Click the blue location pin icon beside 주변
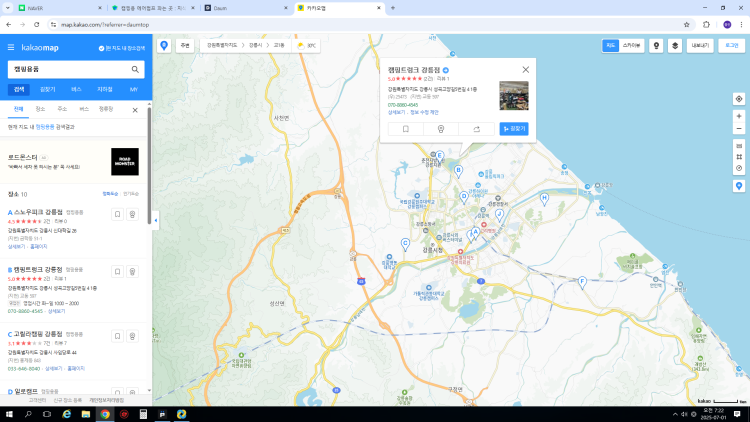 164,45
